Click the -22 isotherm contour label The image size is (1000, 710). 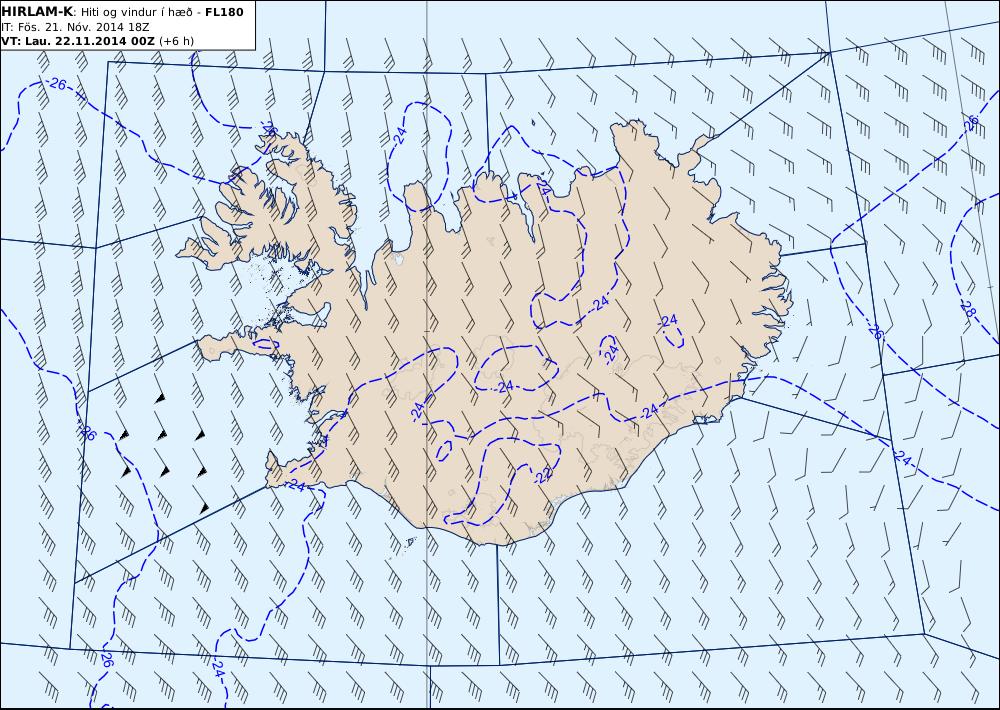(544, 474)
